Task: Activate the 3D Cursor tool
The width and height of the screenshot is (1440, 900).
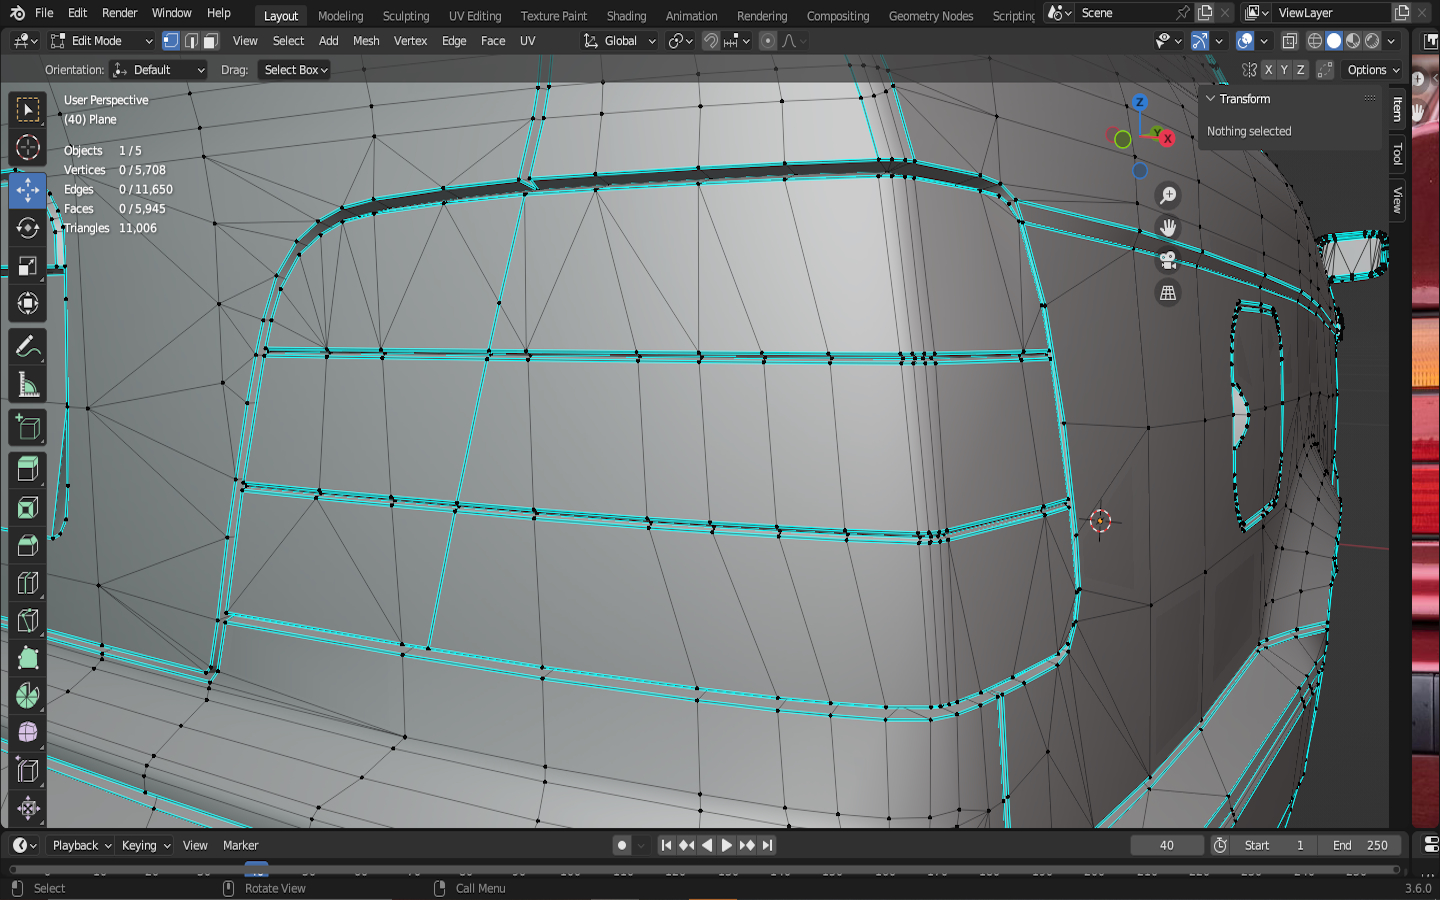Action: click(x=28, y=148)
